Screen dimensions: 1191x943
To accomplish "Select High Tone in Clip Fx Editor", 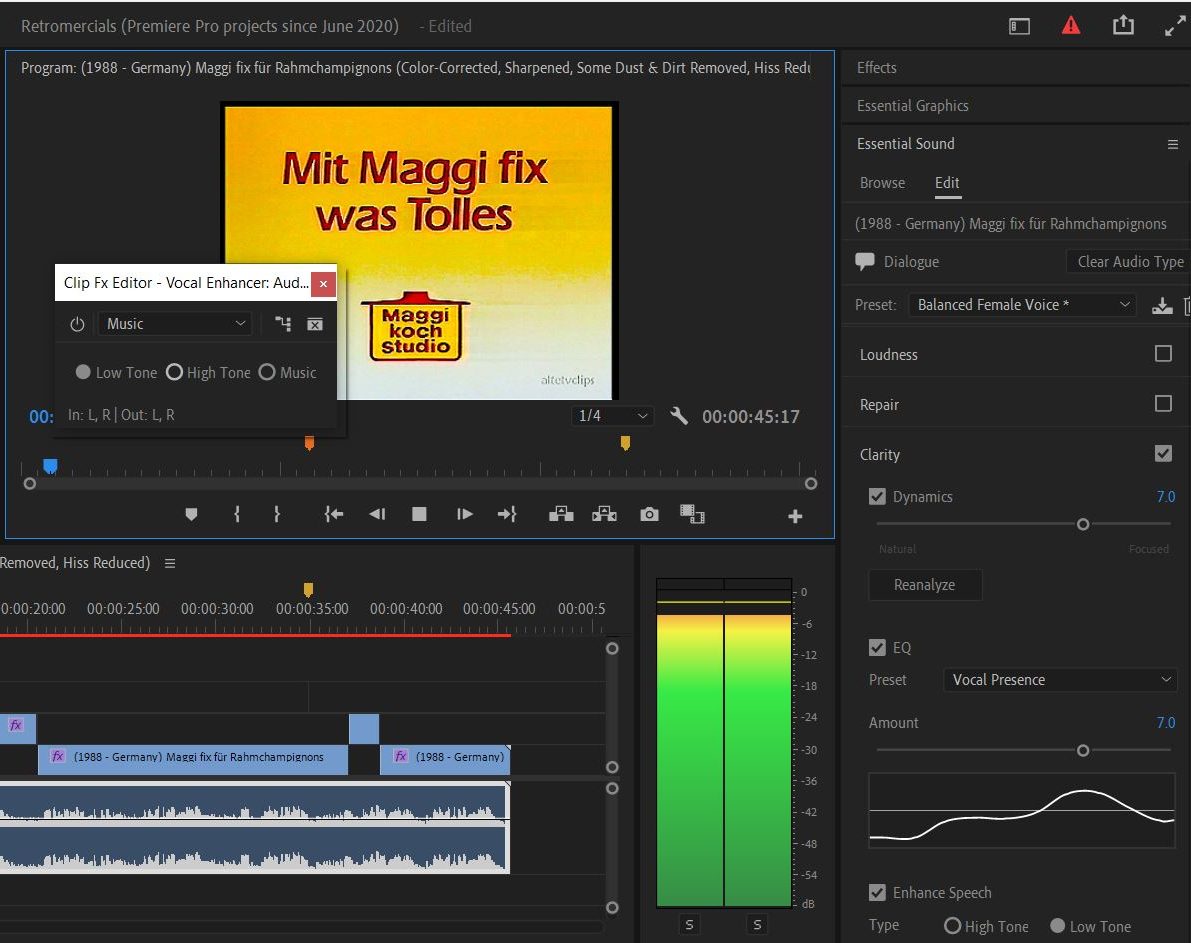I will click(175, 372).
